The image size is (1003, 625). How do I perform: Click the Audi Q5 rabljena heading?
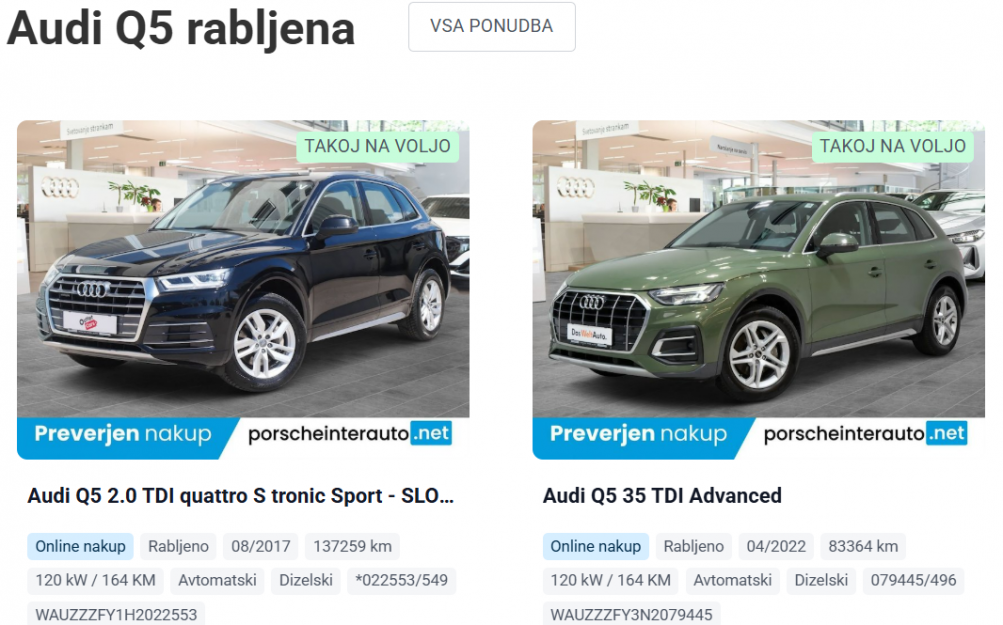coord(180,29)
